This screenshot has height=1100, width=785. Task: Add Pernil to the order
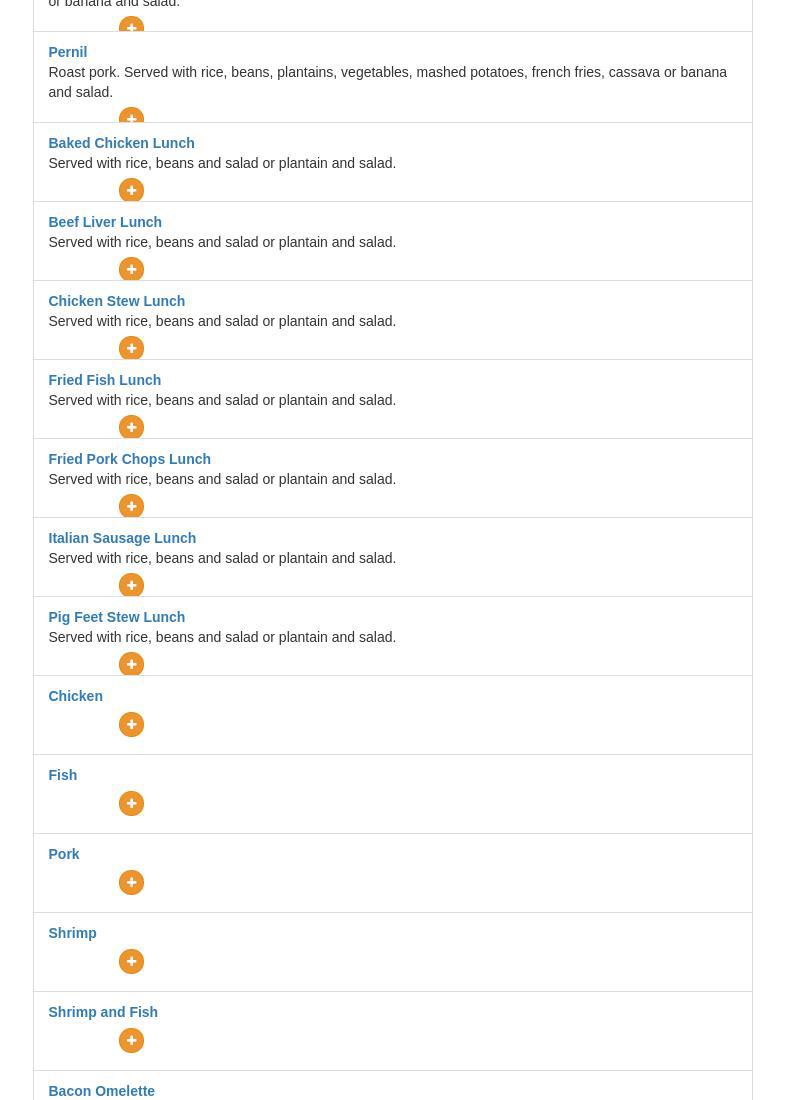(131, 118)
